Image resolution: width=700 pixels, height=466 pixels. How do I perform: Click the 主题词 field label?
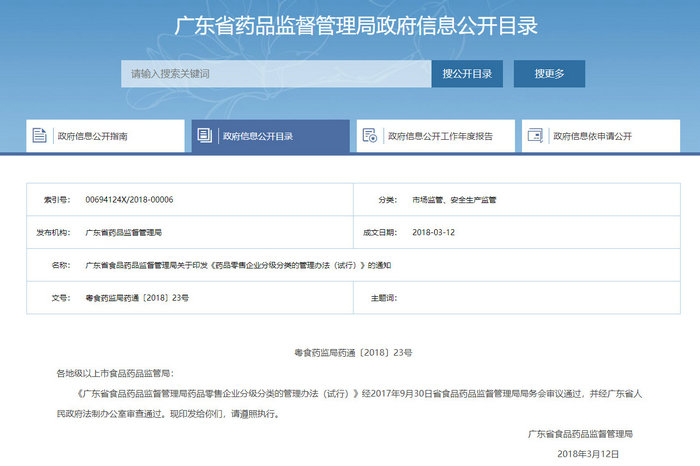[x=384, y=298]
